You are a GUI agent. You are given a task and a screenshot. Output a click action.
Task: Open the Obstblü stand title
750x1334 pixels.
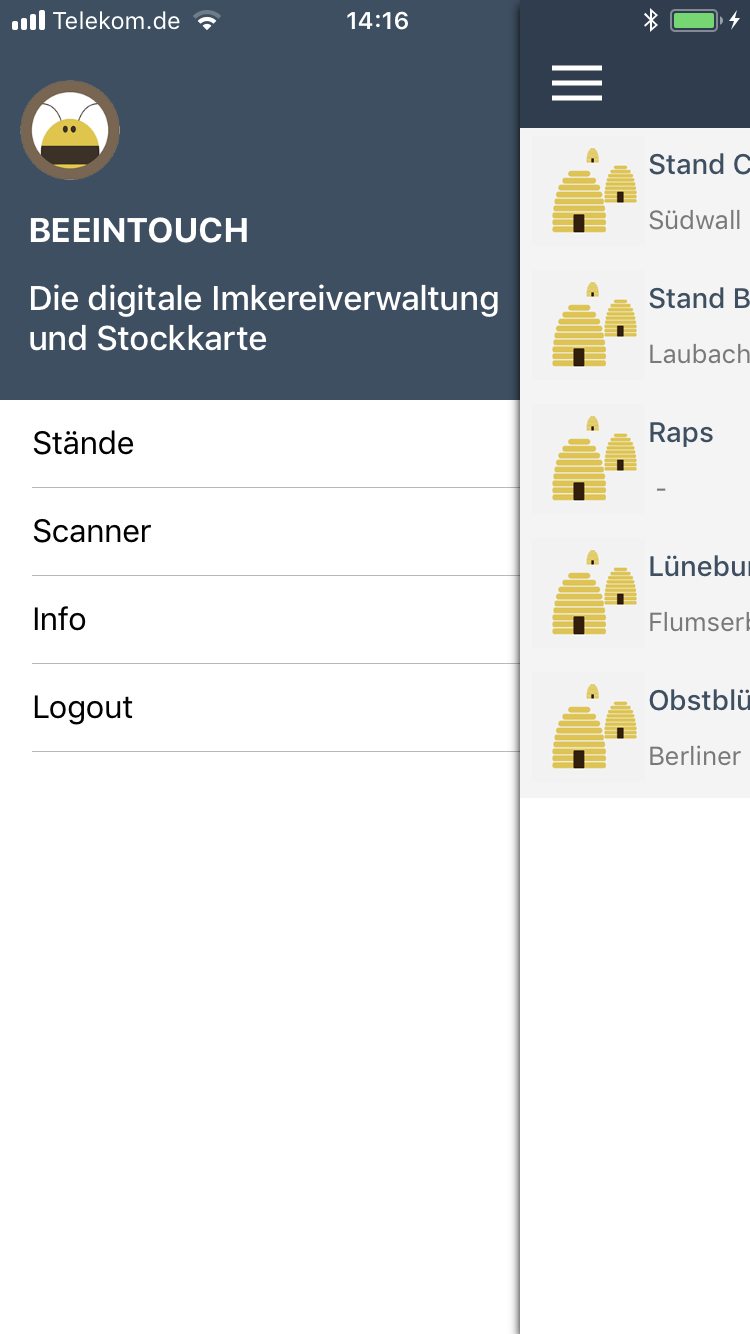click(x=699, y=700)
